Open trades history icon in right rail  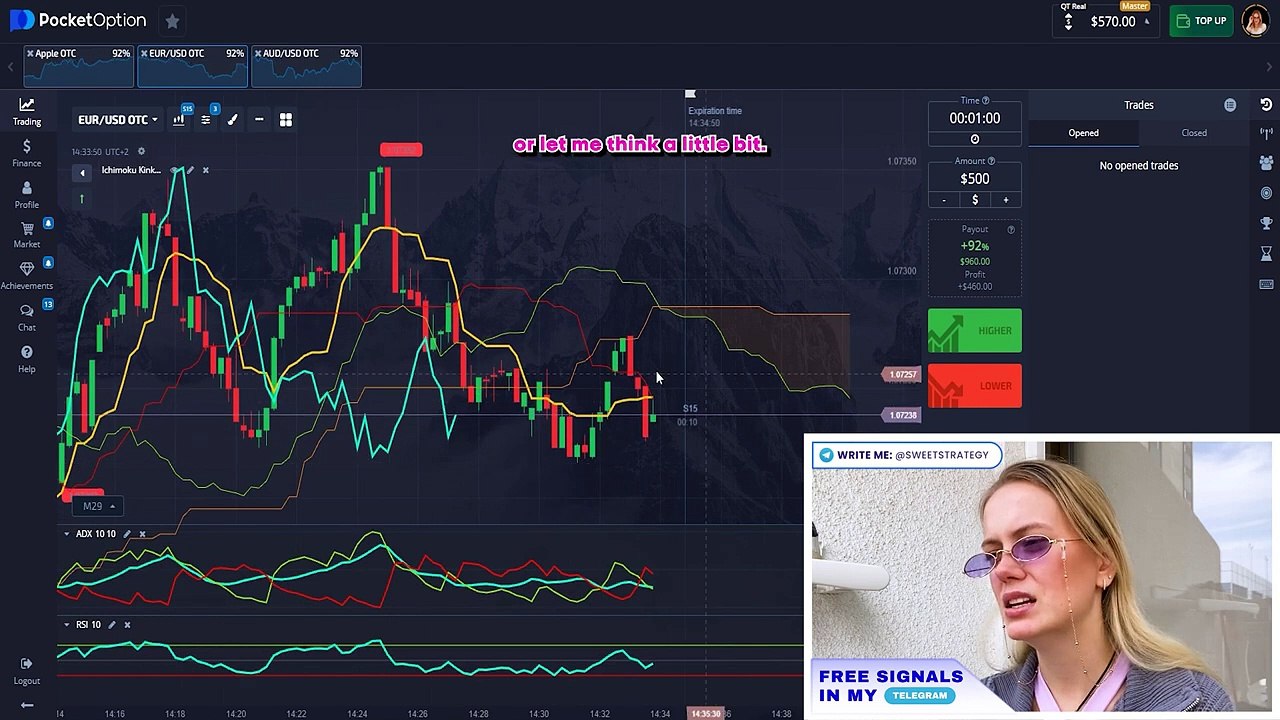pyautogui.click(x=1266, y=105)
